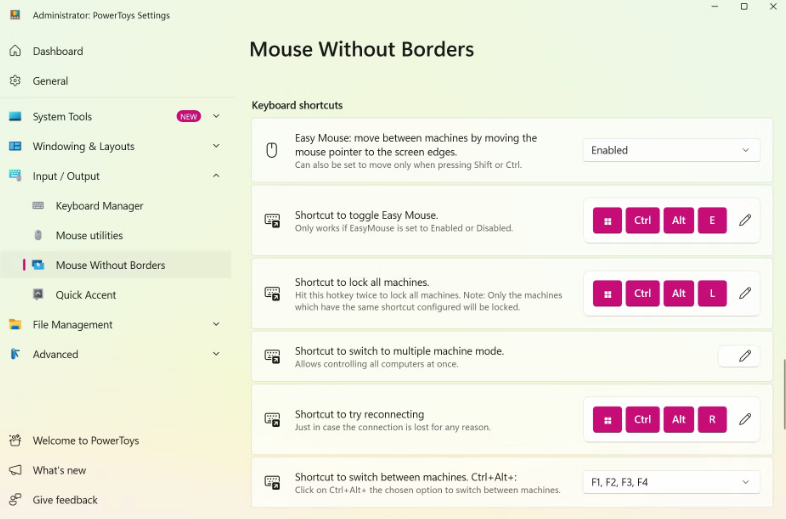Viewport: 786px width, 519px height.
Task: Click the Quick Accent icon
Action: point(38,295)
